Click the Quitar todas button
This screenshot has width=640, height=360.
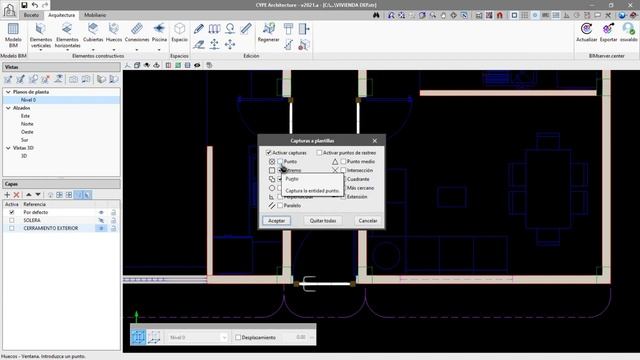pos(322,221)
